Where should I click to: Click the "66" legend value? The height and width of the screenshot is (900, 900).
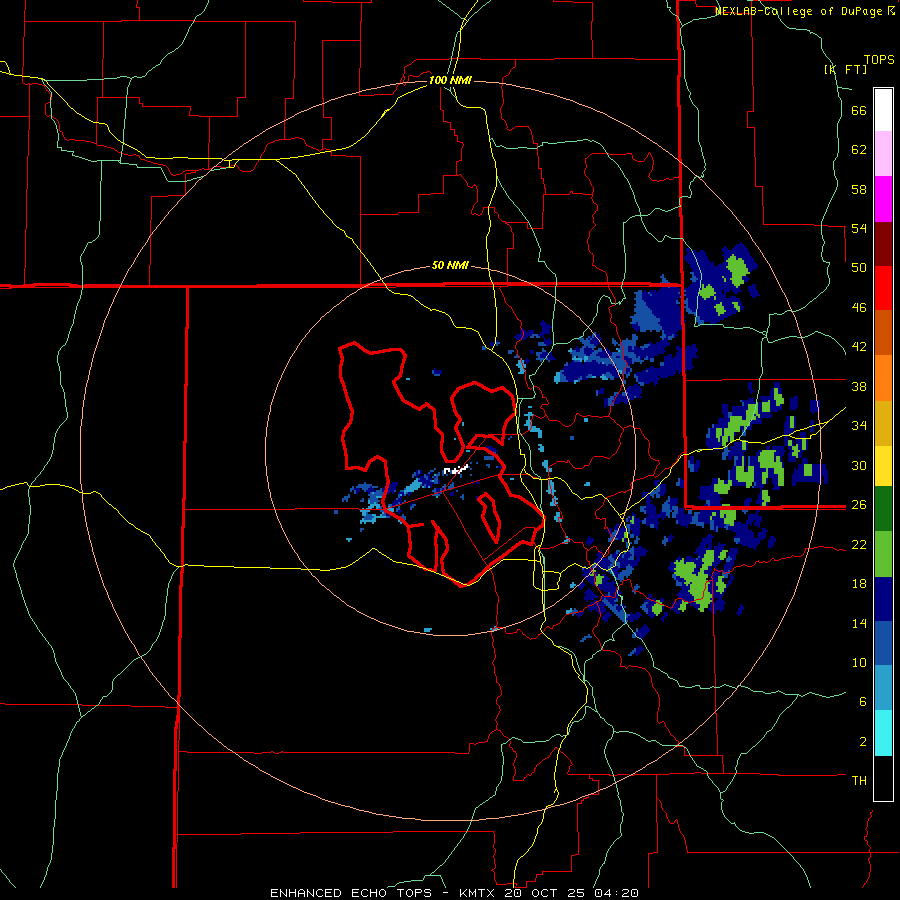coord(859,111)
